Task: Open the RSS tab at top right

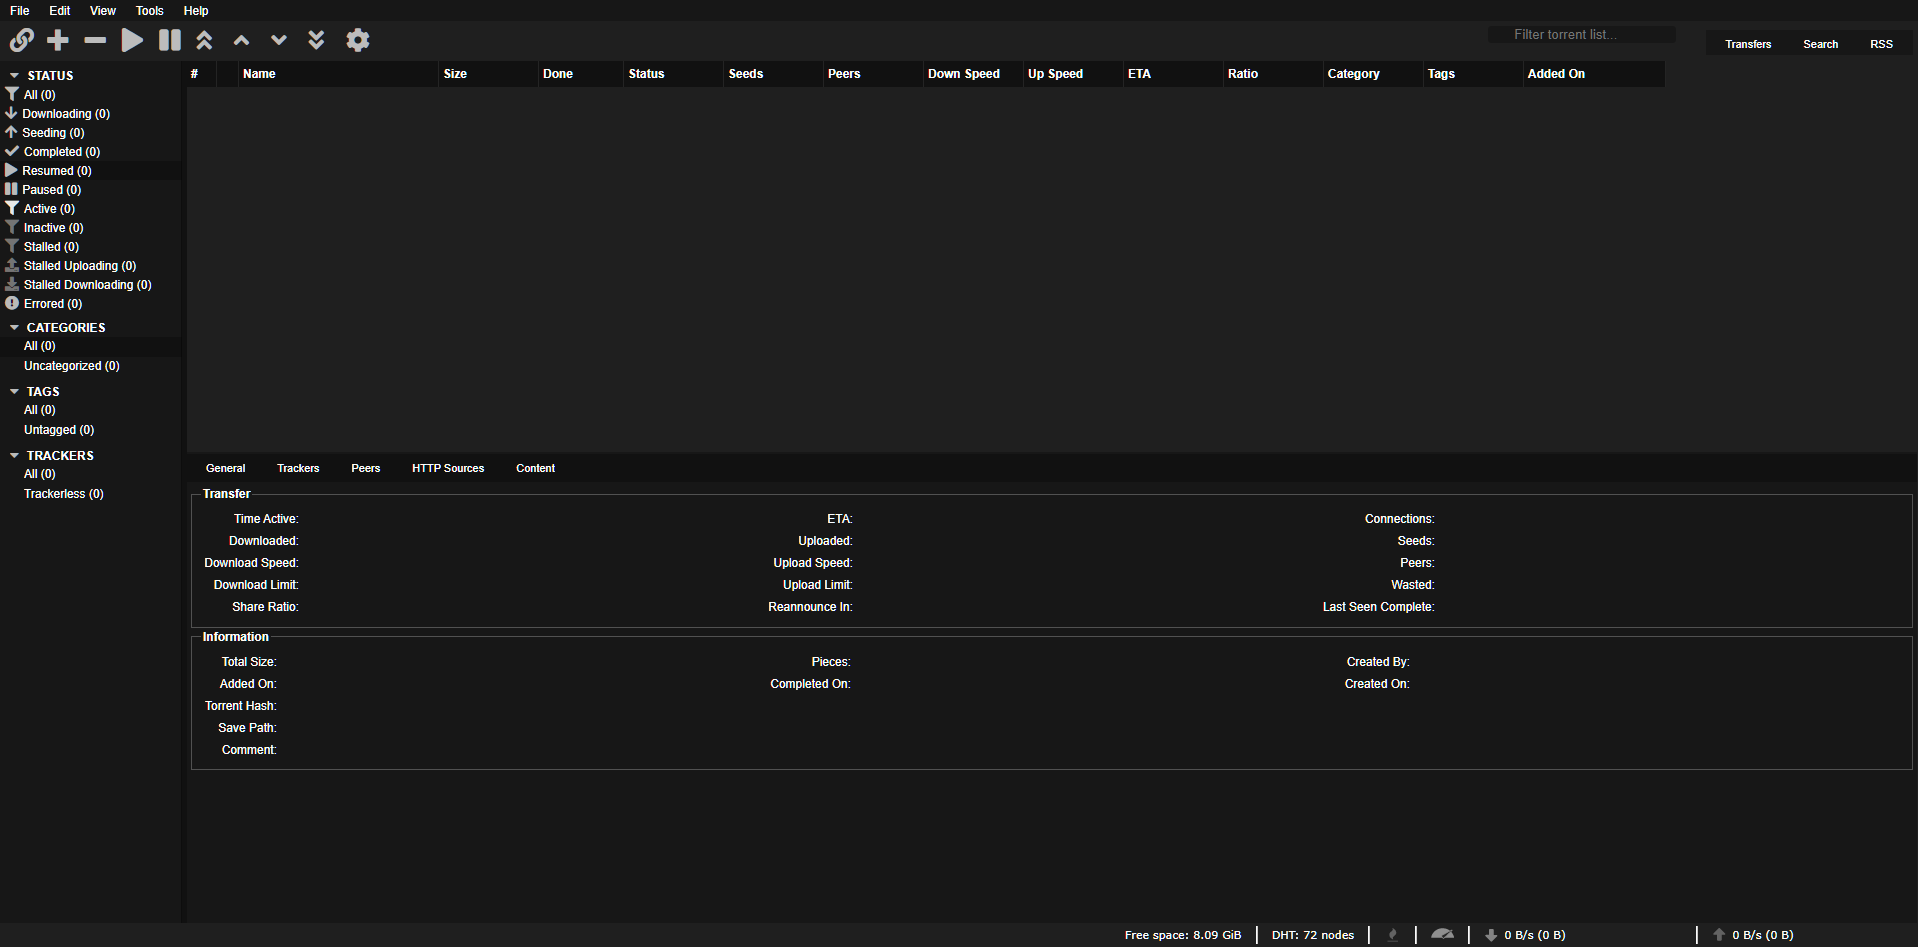Action: 1881,44
